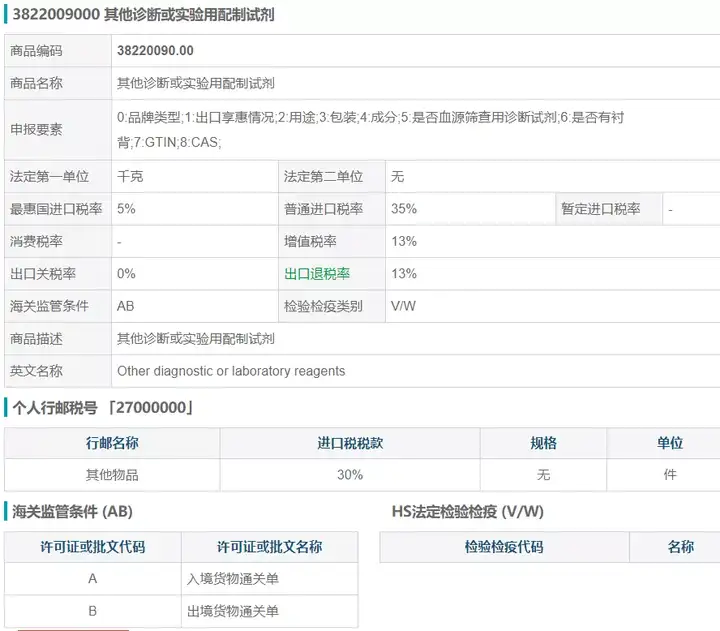The height and width of the screenshot is (631, 720).
Task: Click the 许可证或批文代码 column header
Action: 93,547
